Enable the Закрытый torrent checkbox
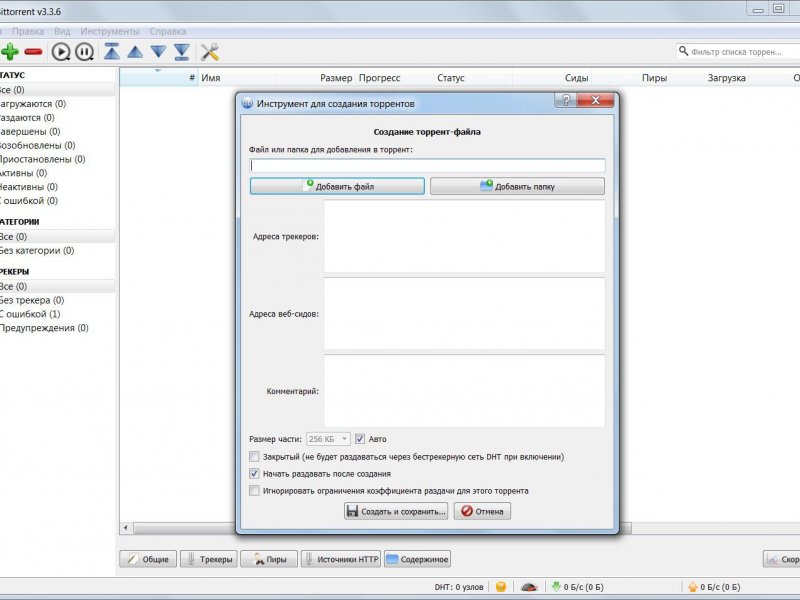 pyautogui.click(x=254, y=457)
